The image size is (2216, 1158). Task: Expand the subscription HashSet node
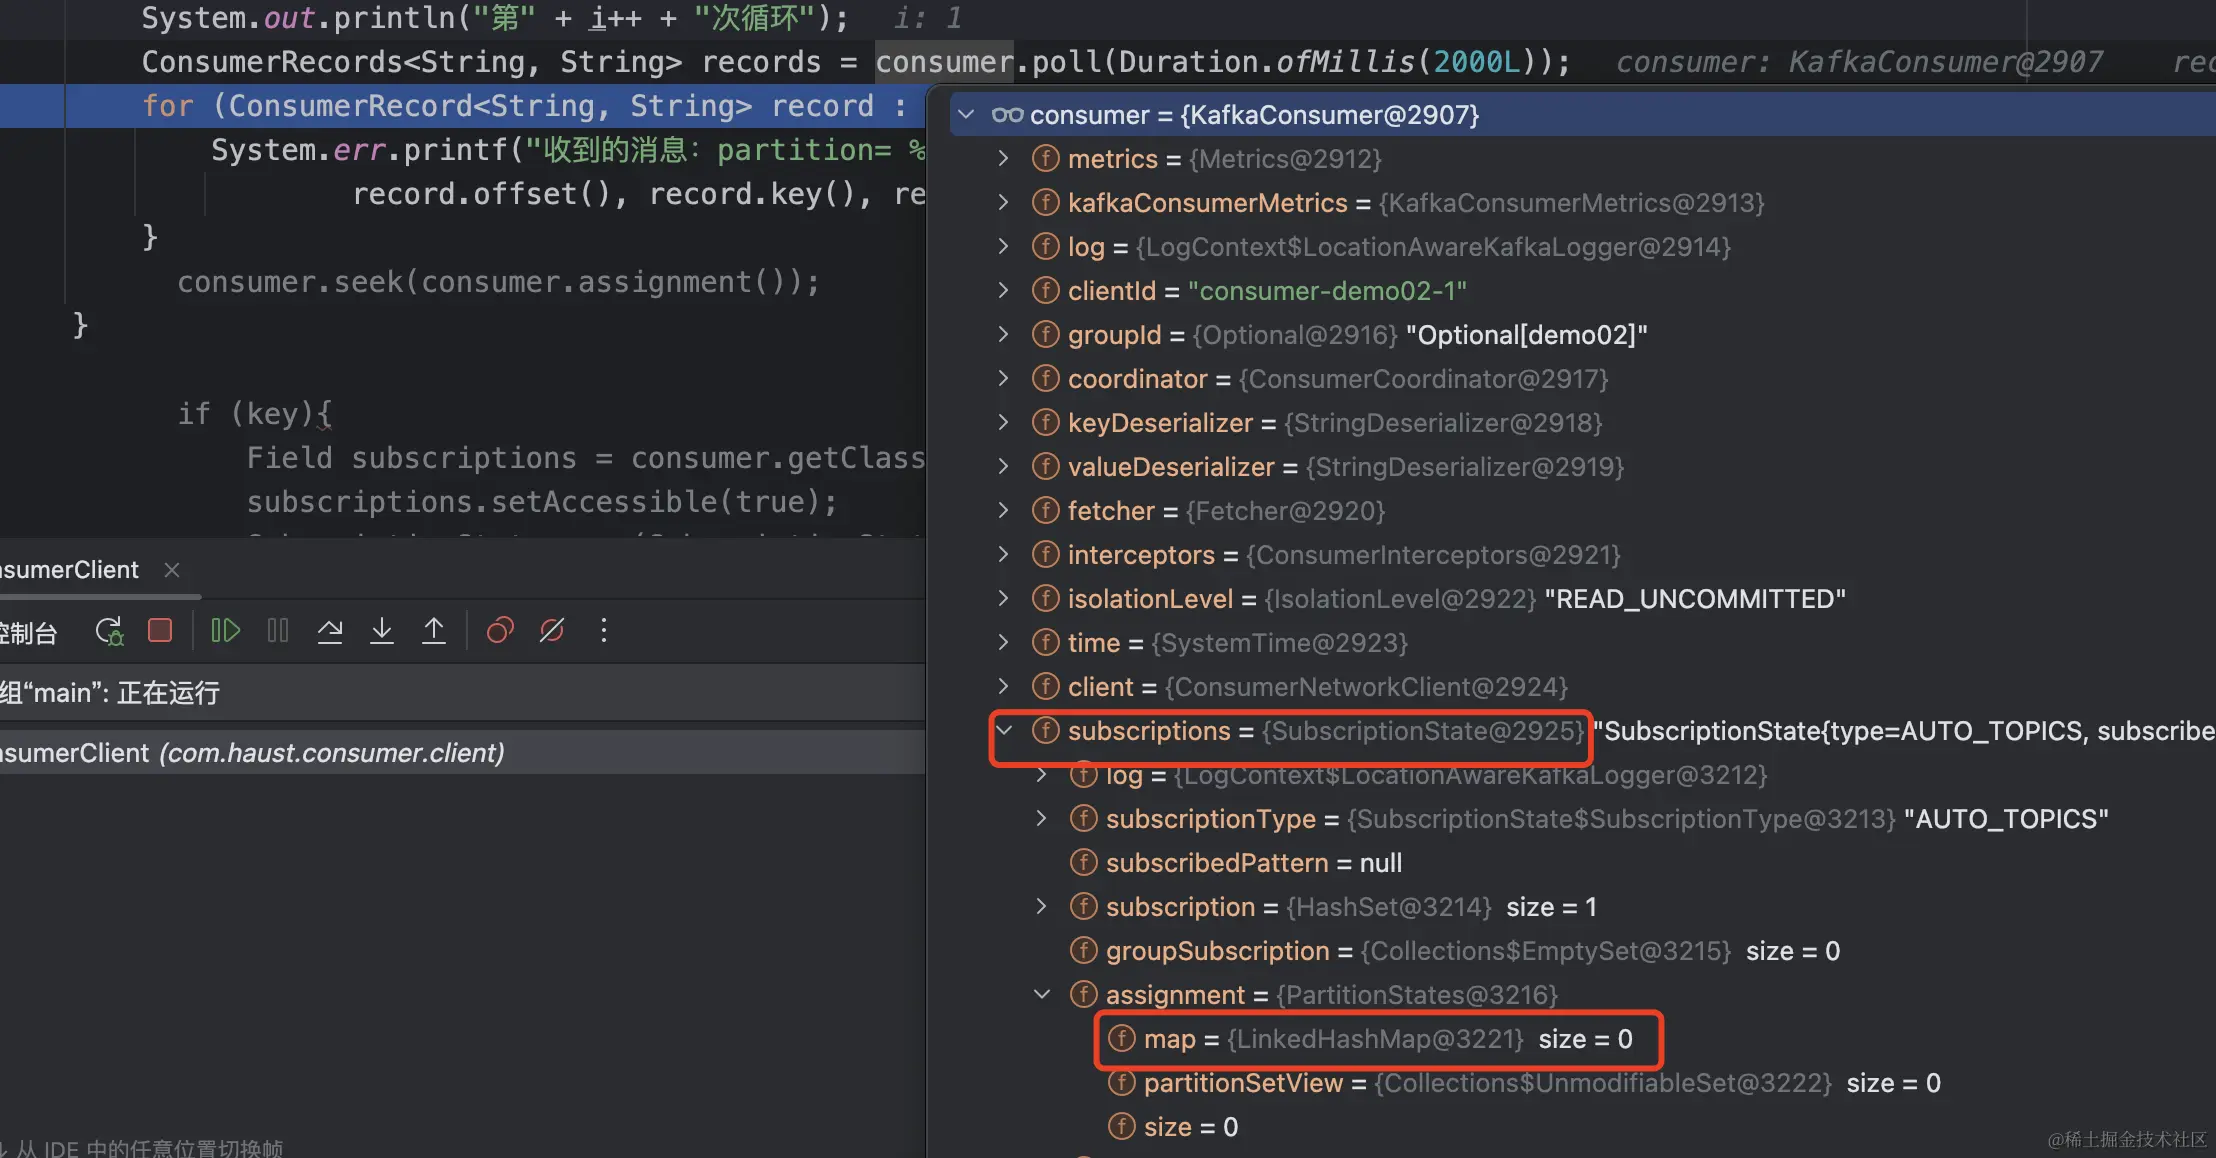pyautogui.click(x=1042, y=907)
